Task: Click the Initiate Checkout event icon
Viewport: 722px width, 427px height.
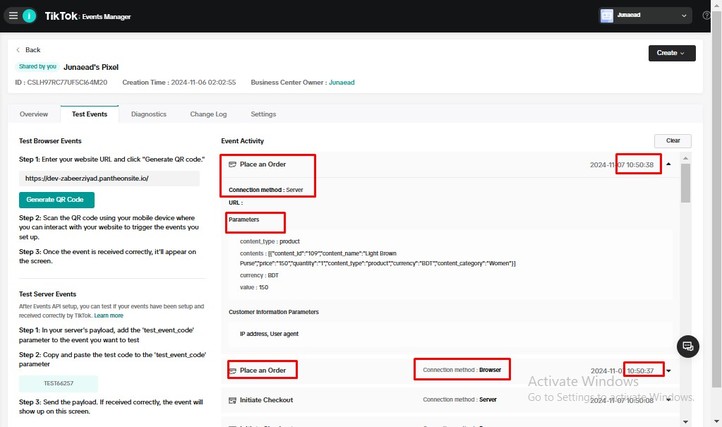Action: coord(233,400)
